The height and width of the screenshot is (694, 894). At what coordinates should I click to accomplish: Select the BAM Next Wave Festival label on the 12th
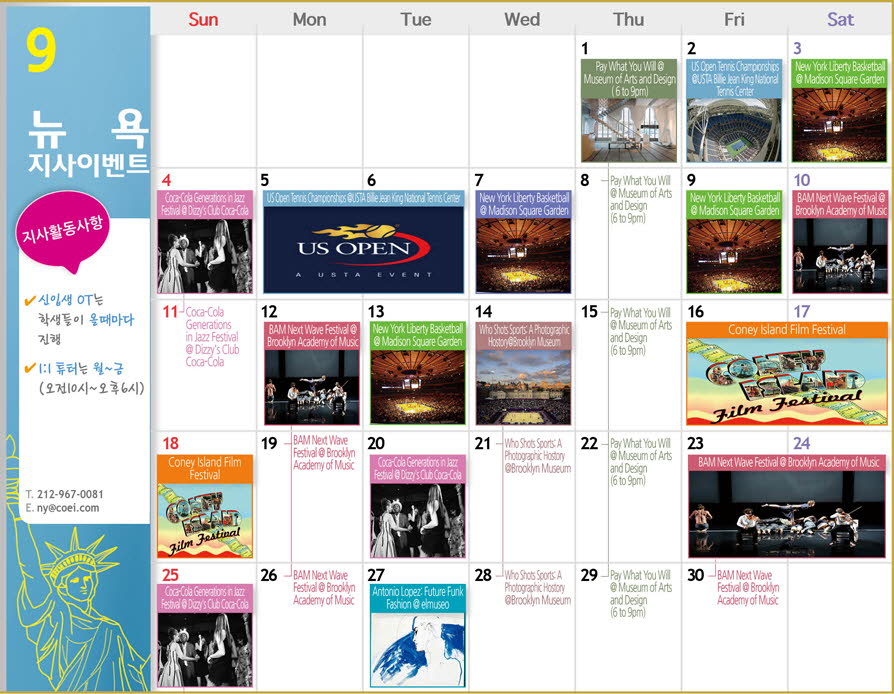[312, 336]
